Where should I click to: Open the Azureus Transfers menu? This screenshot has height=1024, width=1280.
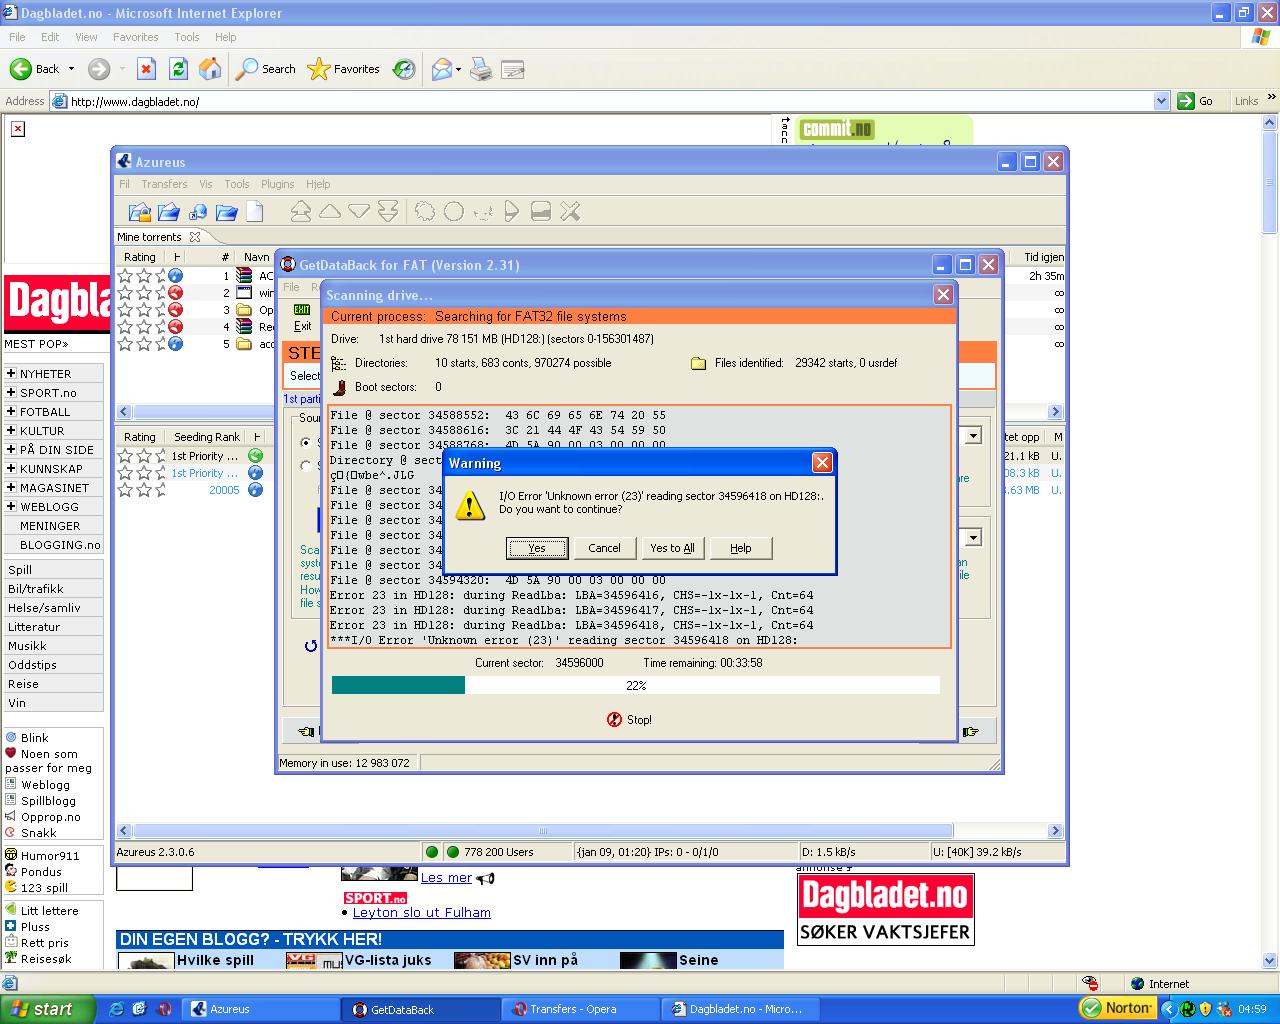[x=164, y=184]
